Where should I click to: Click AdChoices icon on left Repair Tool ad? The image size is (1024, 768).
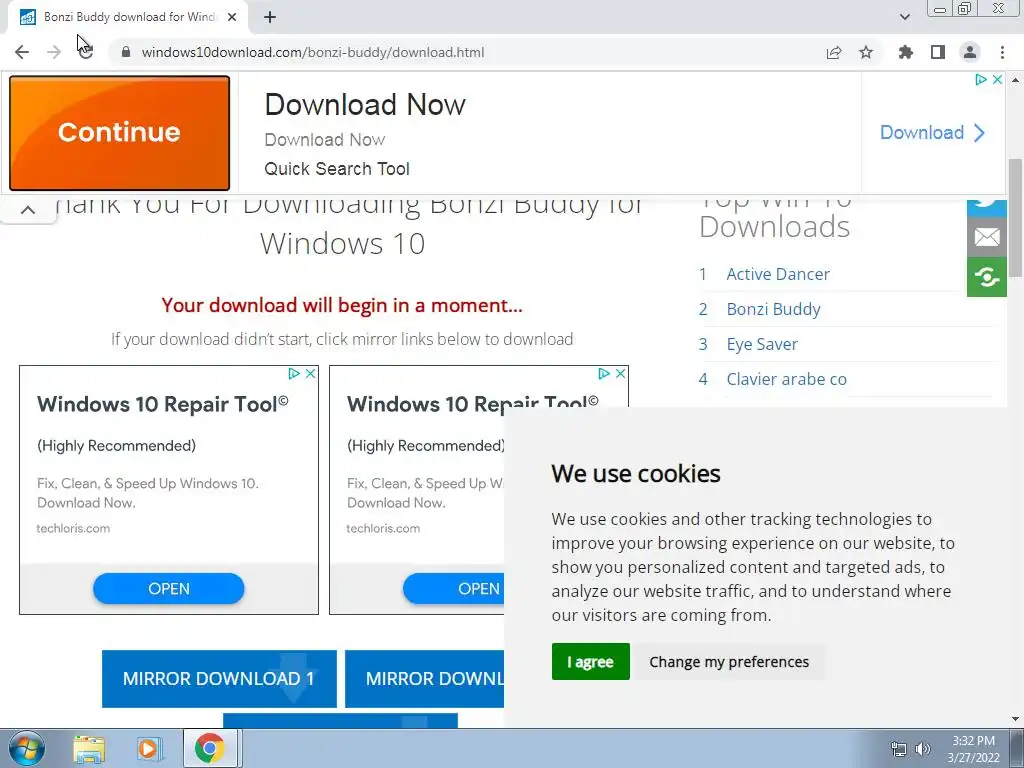click(295, 374)
